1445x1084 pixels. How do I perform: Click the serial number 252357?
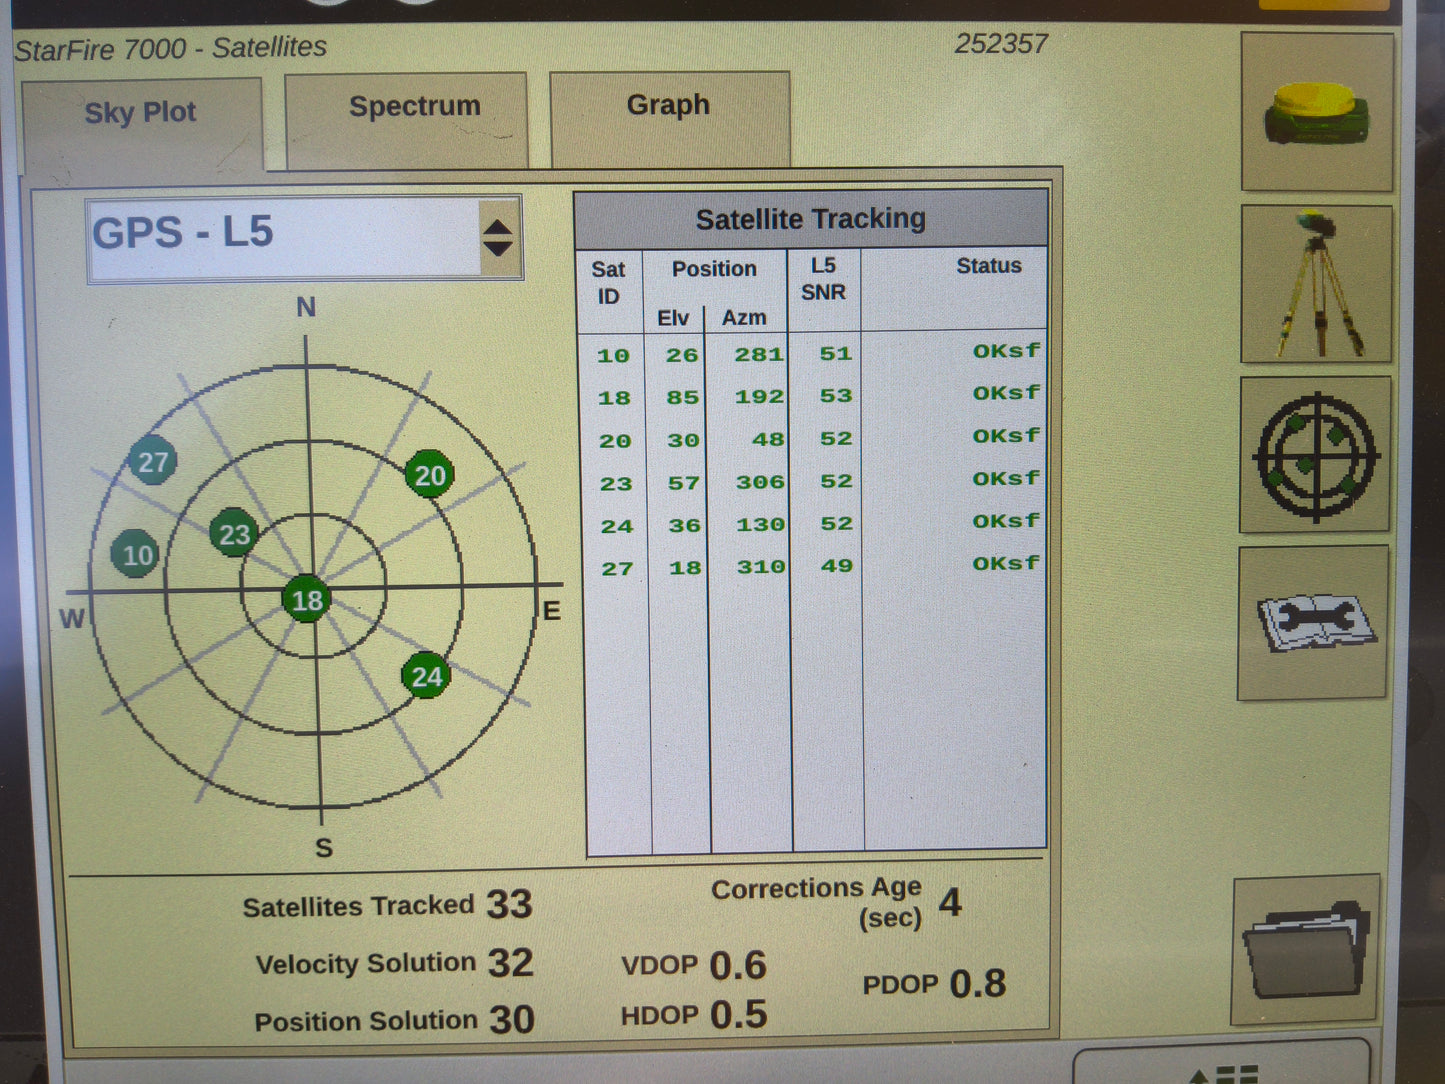pyautogui.click(x=1001, y=44)
